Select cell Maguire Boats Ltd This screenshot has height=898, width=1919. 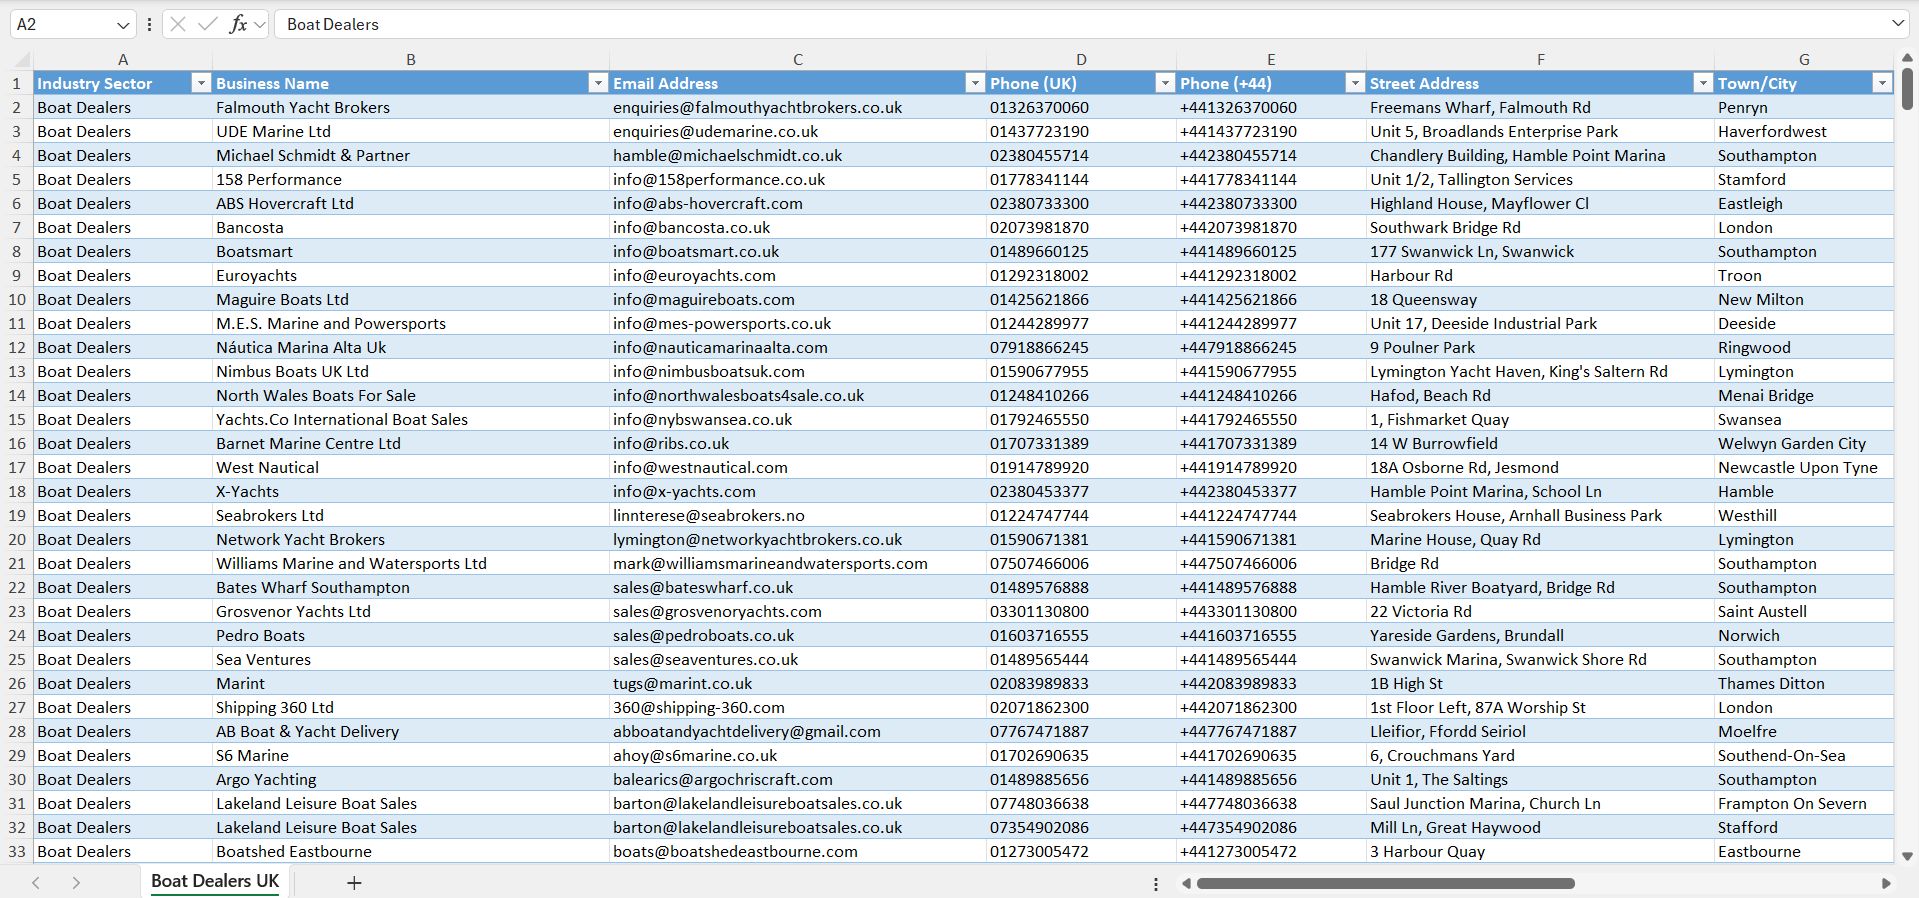[411, 299]
